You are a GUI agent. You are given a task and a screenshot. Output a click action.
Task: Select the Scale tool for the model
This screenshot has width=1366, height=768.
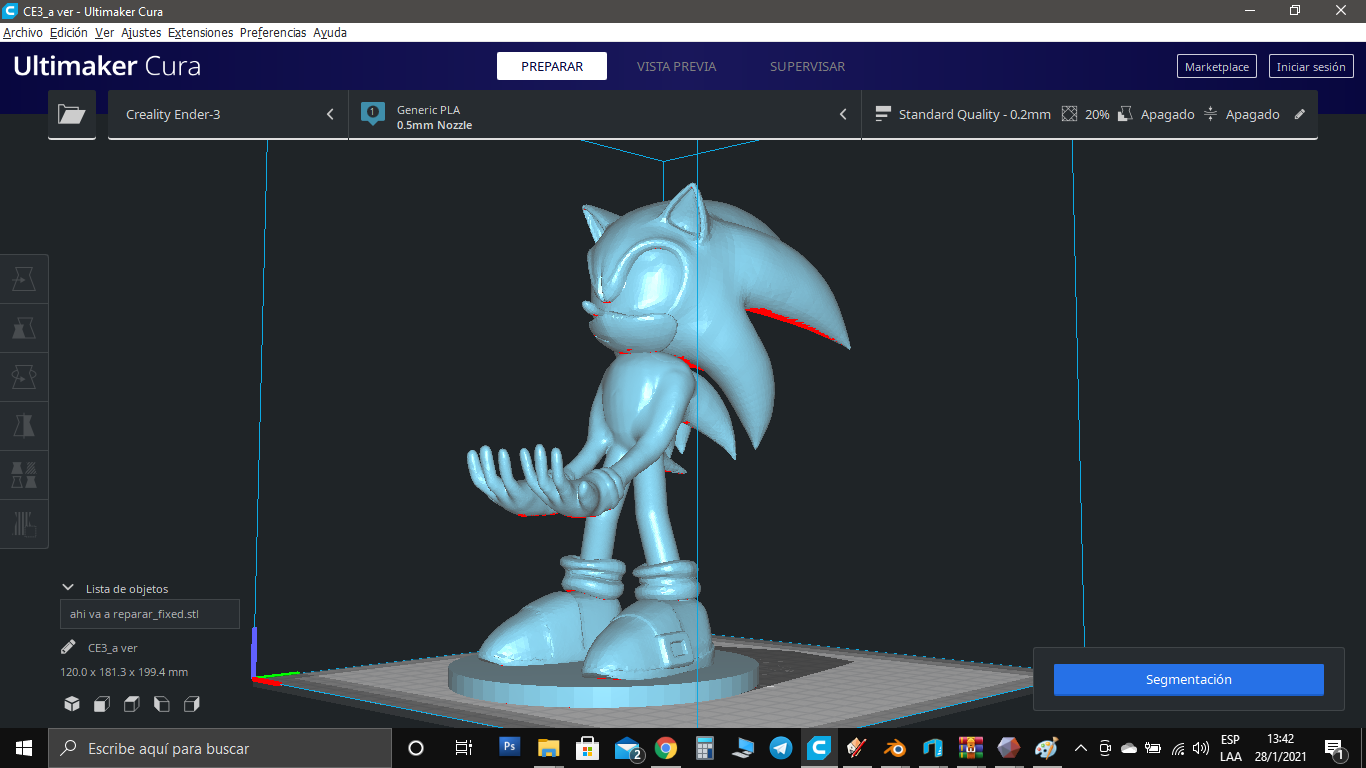[x=24, y=328]
